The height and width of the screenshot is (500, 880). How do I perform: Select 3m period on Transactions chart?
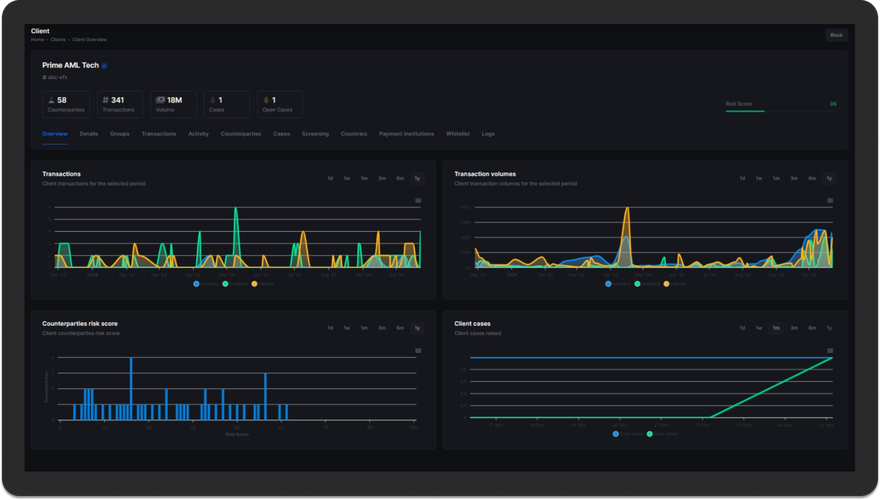(382, 178)
